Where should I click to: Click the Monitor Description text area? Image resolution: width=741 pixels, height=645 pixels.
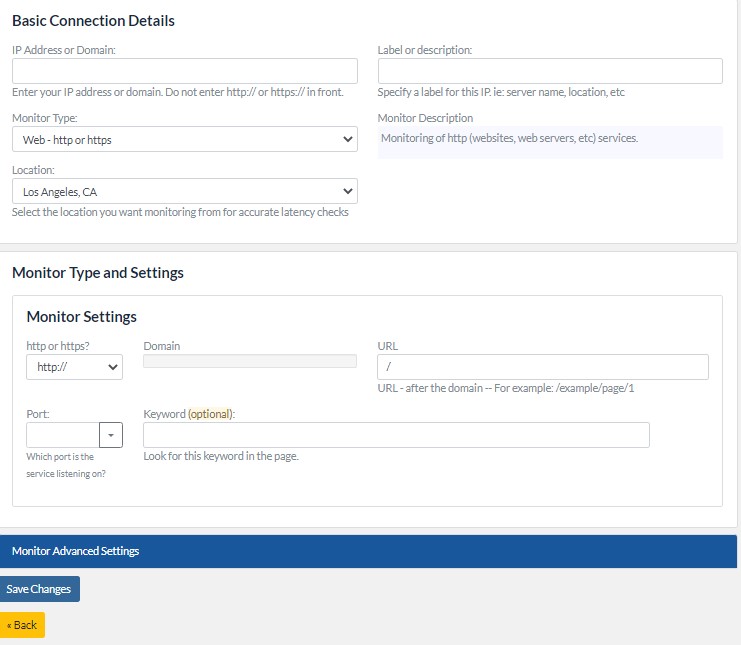click(x=550, y=141)
